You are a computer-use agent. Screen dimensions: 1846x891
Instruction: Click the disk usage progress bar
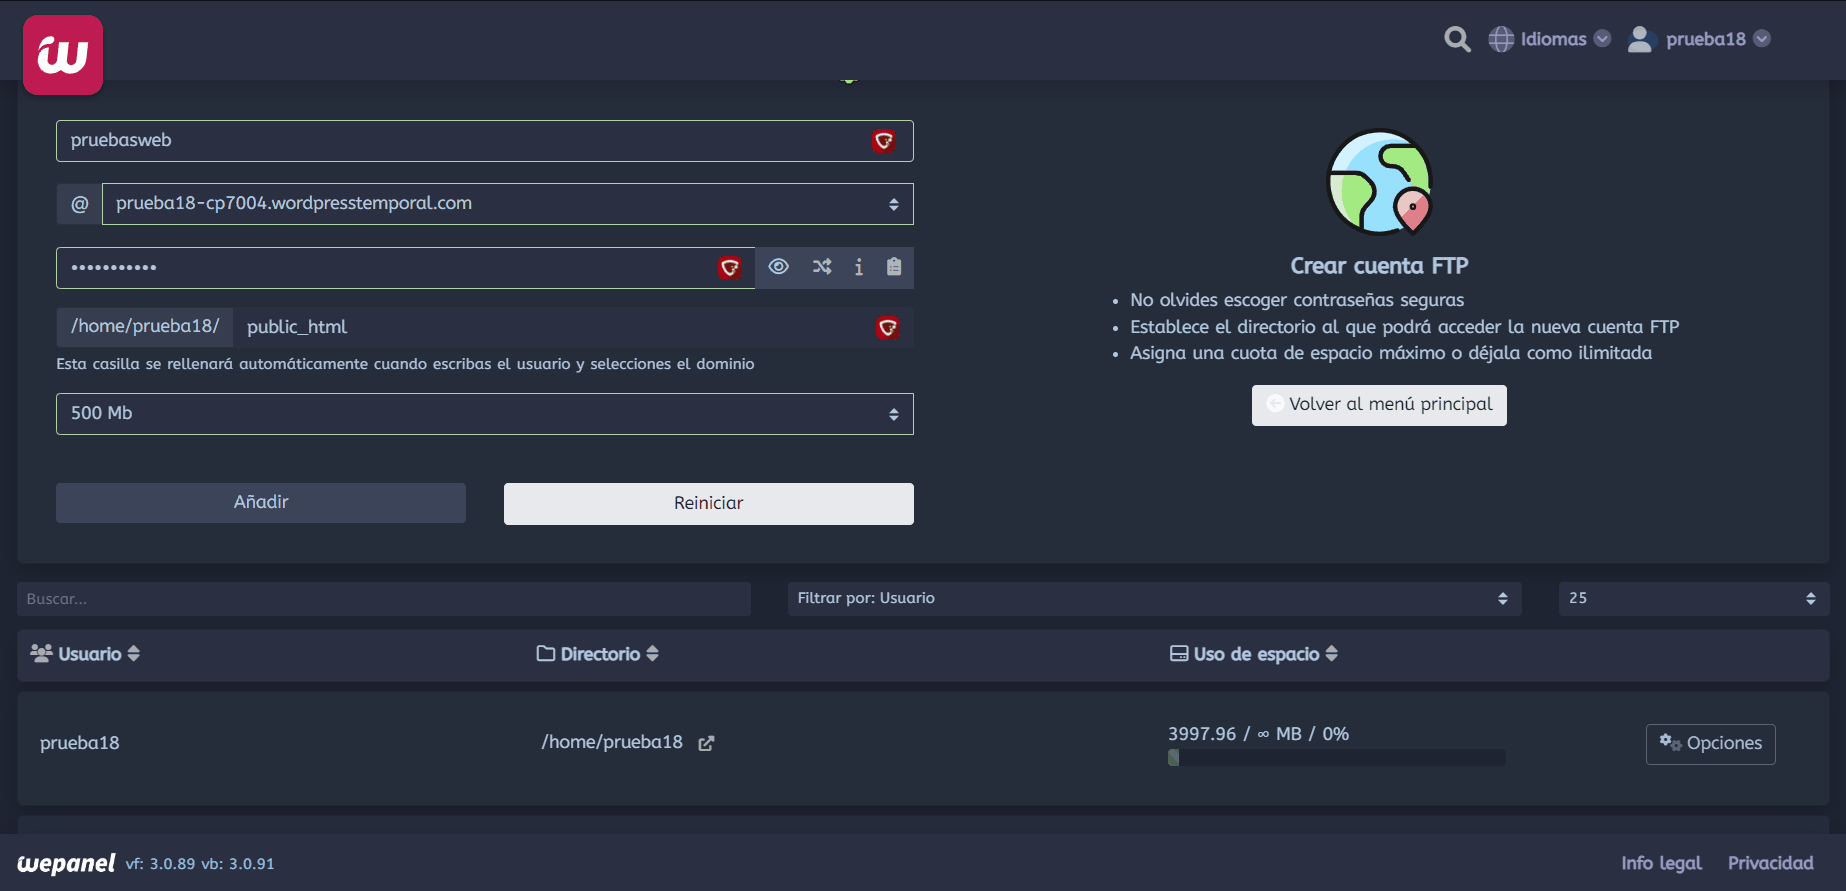tap(1336, 758)
